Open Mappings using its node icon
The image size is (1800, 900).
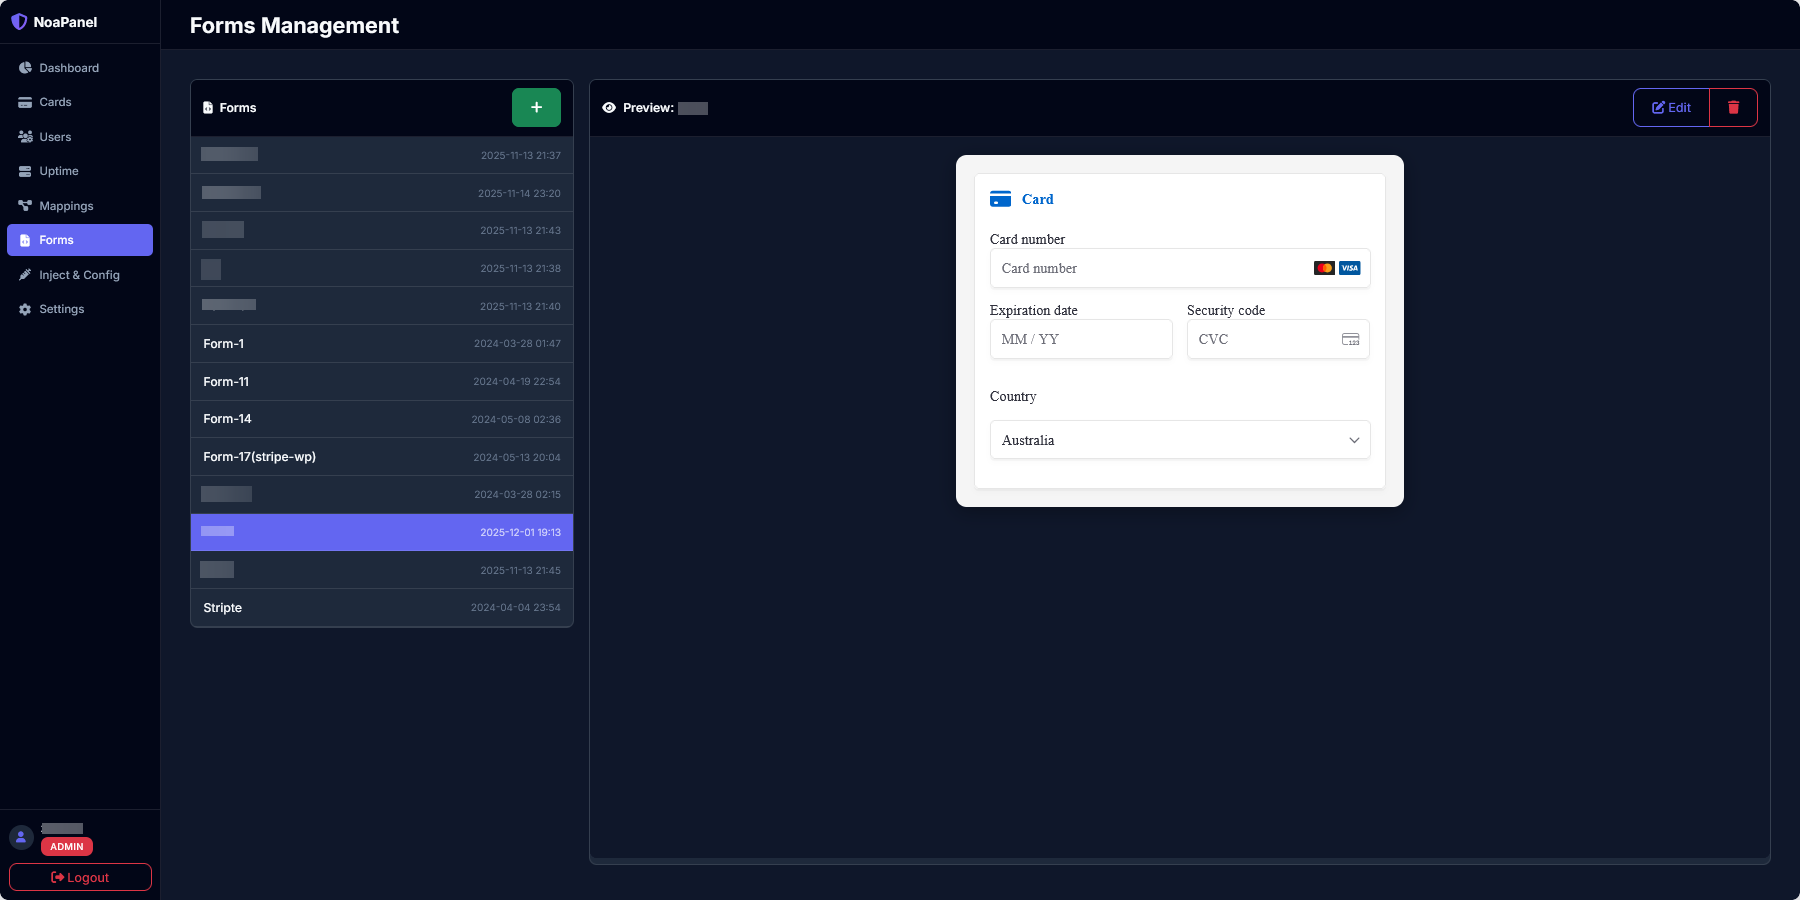[x=25, y=206]
